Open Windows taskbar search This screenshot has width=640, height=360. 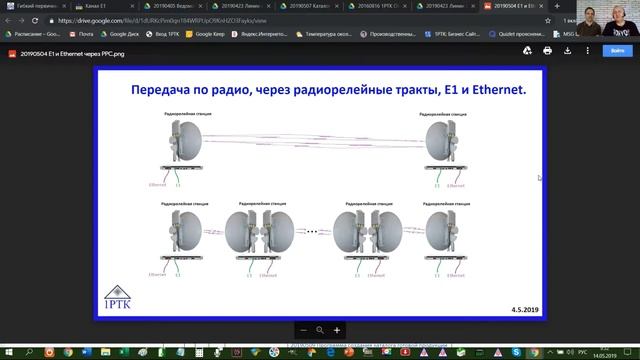click(x=29, y=352)
